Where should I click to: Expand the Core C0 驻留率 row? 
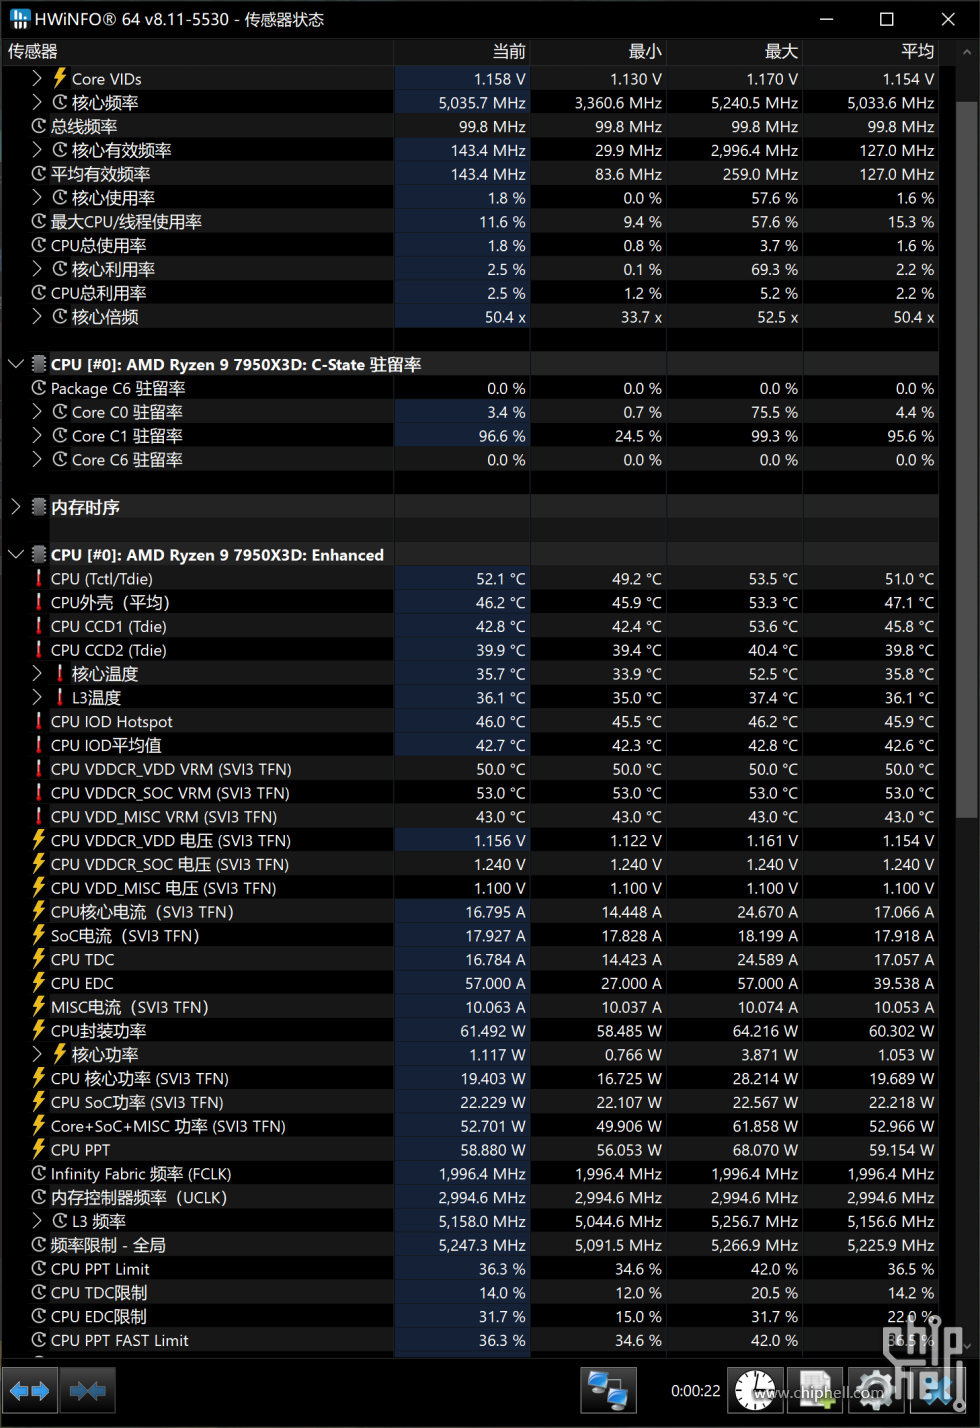[37, 412]
